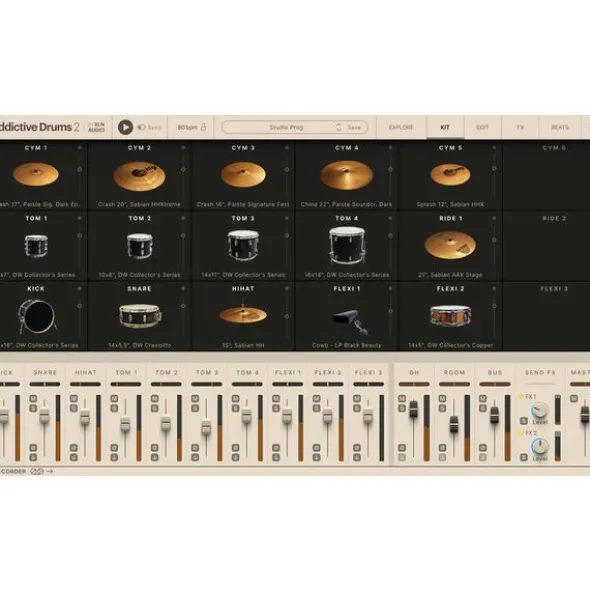Click the 'Cowb - LP Black Beauty' description

point(347,345)
